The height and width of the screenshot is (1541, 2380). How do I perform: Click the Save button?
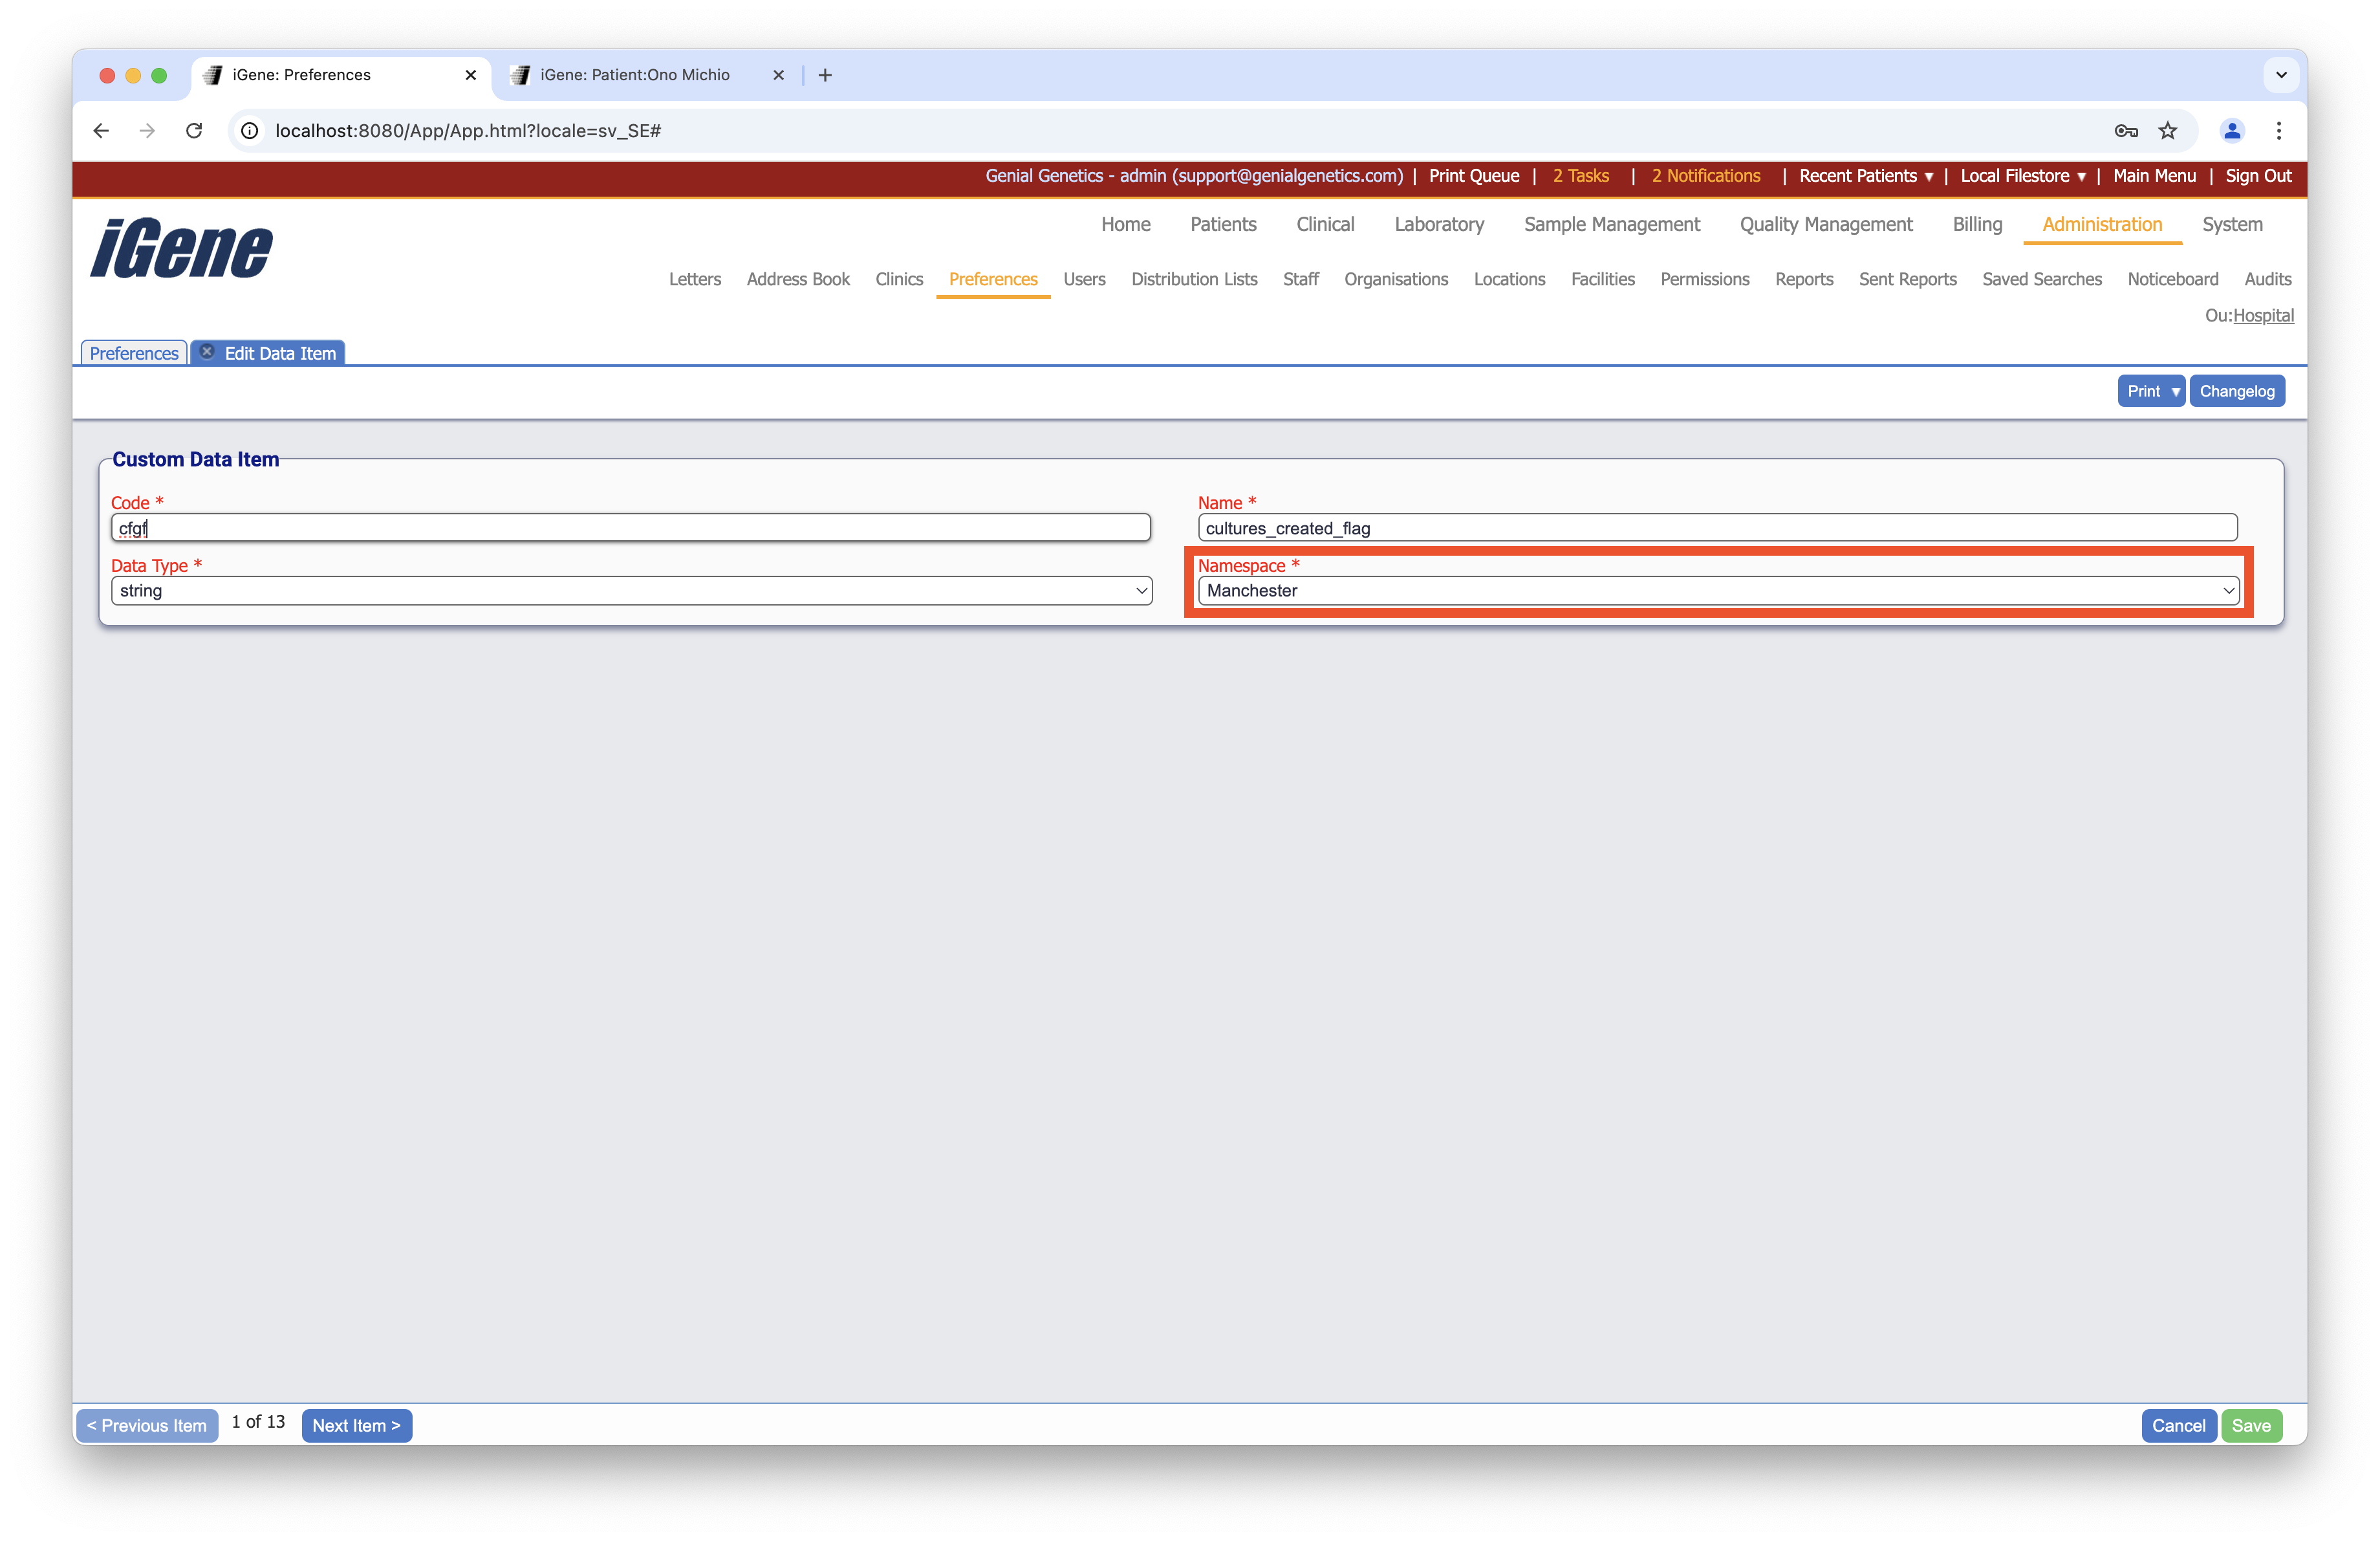coord(2252,1425)
